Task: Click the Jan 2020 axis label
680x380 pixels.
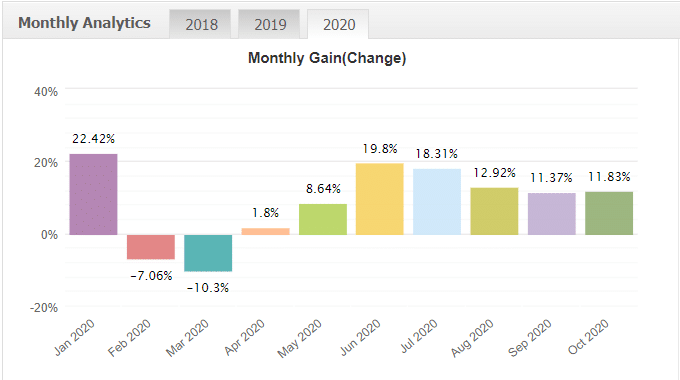Action: click(75, 337)
